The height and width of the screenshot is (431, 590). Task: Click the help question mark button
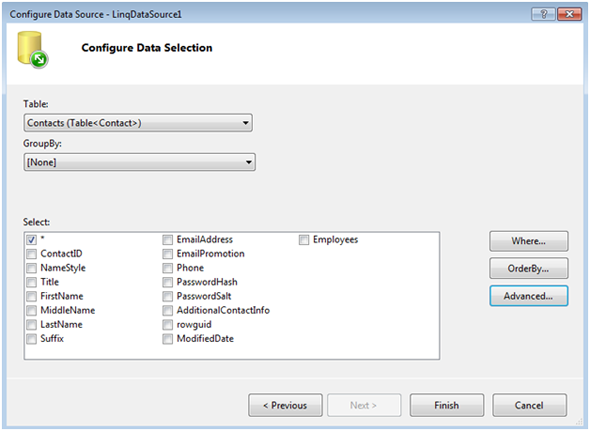point(543,14)
